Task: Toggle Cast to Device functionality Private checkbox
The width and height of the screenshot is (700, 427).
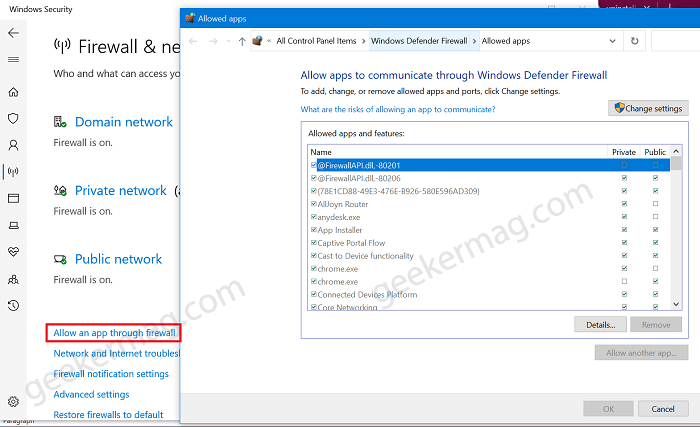Action: [x=625, y=255]
